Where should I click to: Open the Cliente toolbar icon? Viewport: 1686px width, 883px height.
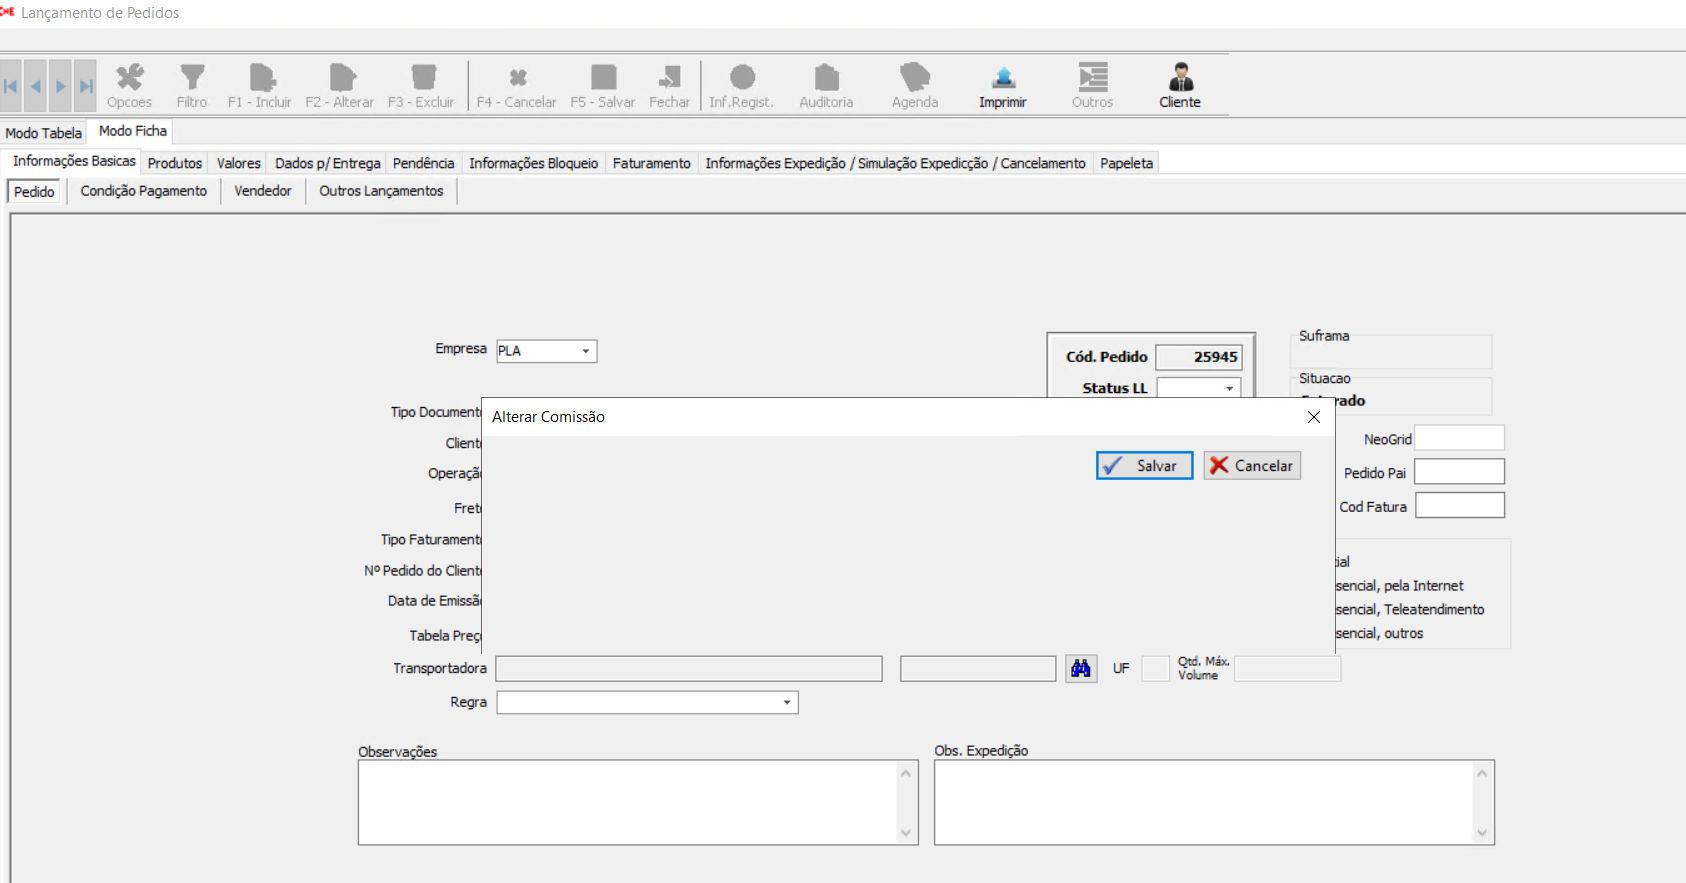coord(1180,78)
